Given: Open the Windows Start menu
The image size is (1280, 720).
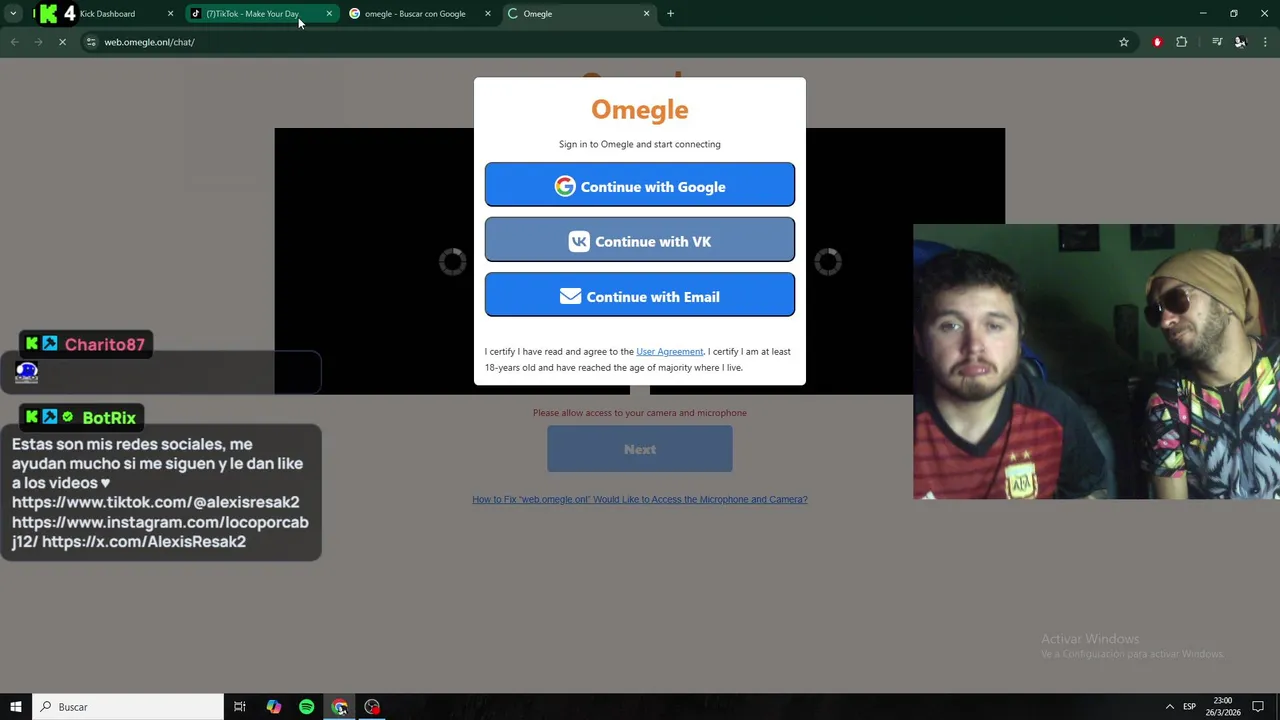Looking at the screenshot, I should tap(15, 707).
